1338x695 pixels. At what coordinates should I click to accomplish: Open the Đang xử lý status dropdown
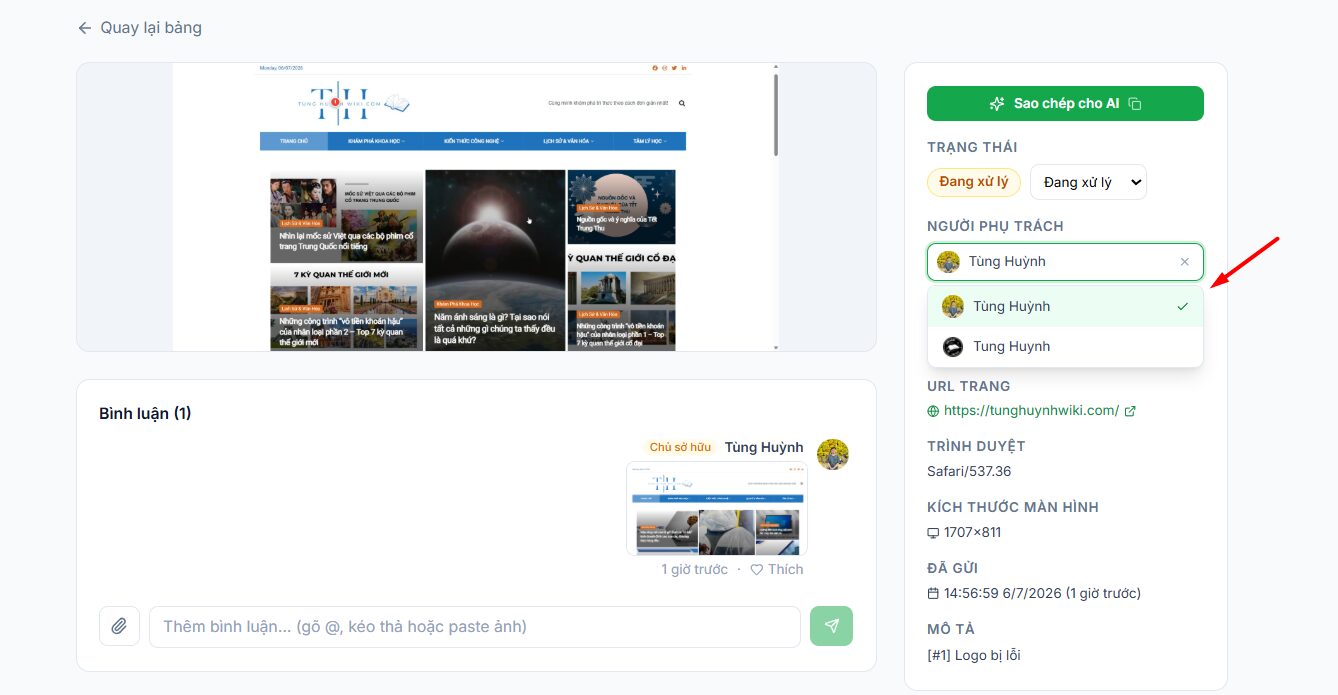[1088, 182]
